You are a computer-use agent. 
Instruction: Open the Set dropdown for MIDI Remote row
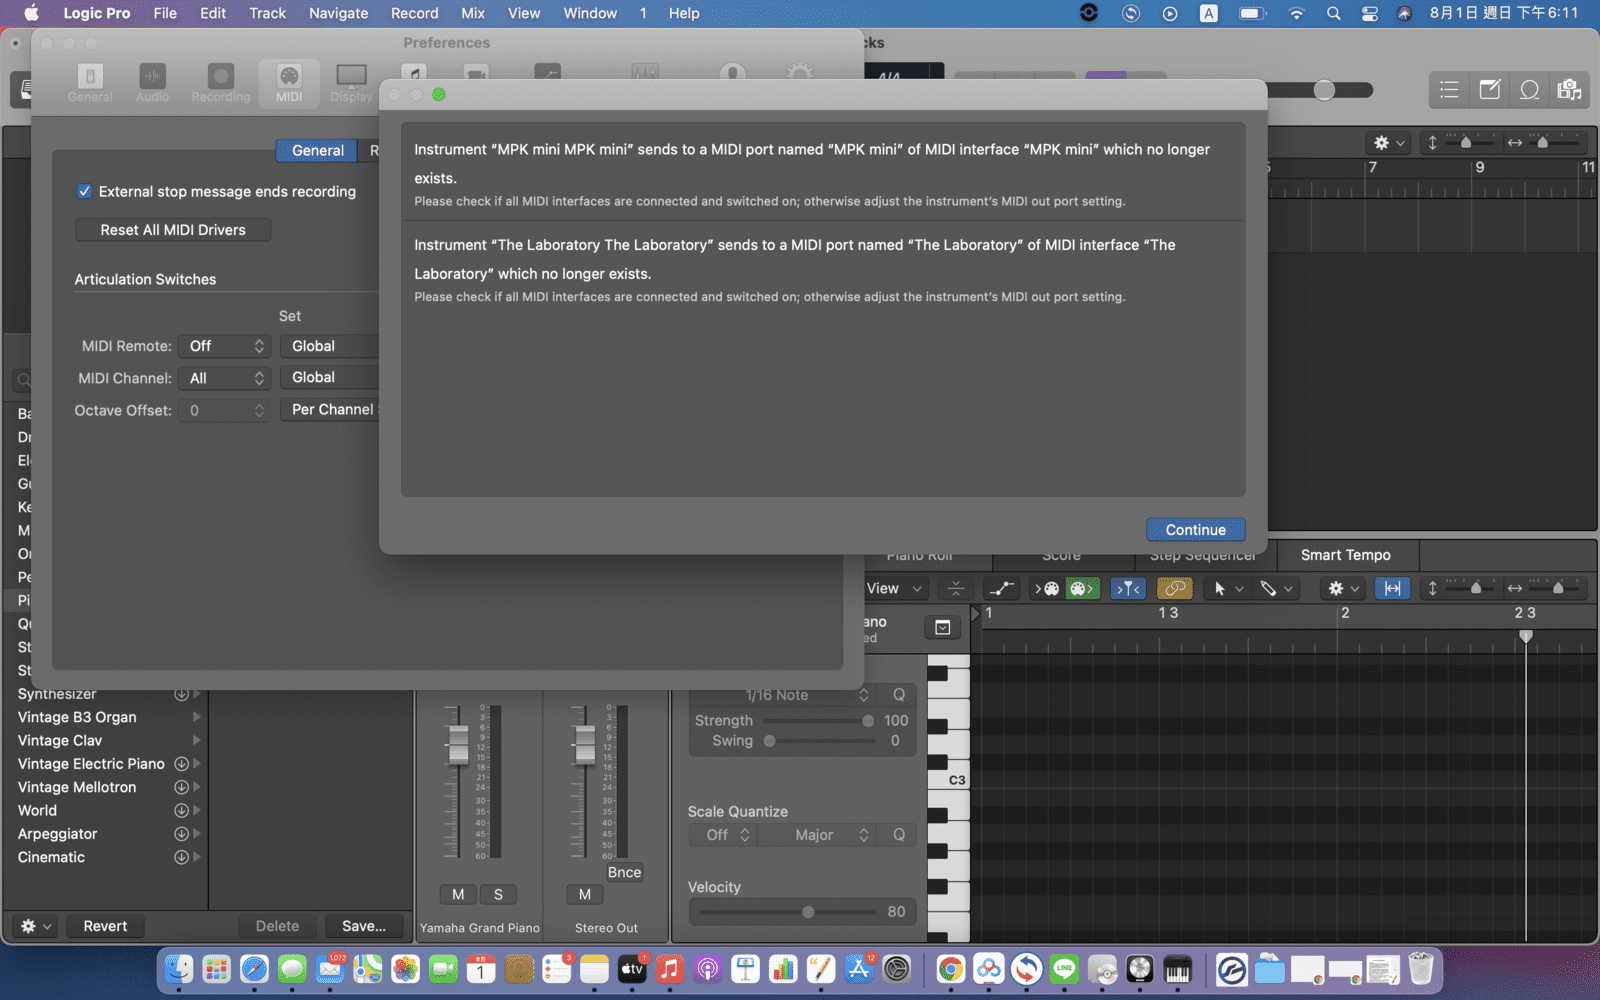coord(329,346)
